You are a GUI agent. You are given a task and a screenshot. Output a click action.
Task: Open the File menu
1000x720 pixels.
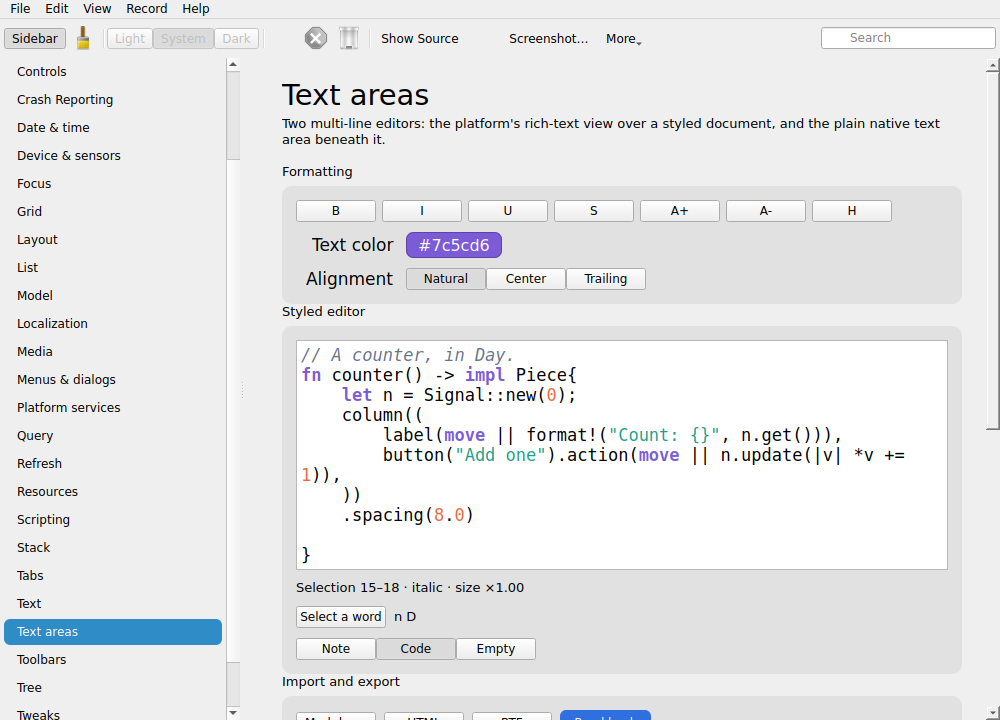[20, 8]
